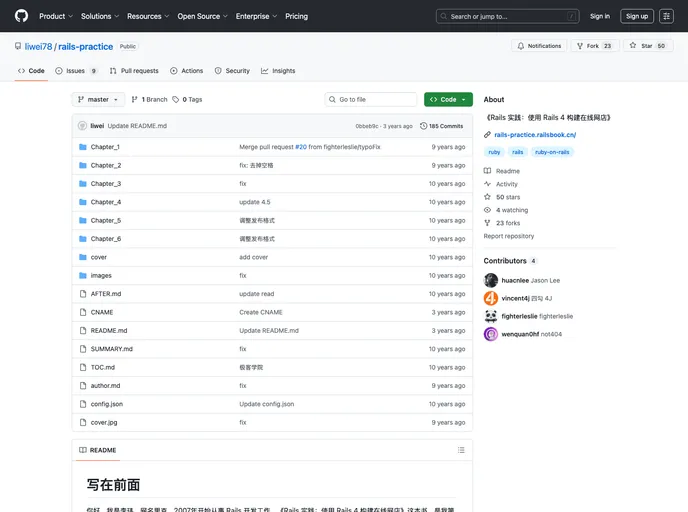Screen dimensions: 688x512
Task: Open the AFTER.md file
Action: point(106,294)
